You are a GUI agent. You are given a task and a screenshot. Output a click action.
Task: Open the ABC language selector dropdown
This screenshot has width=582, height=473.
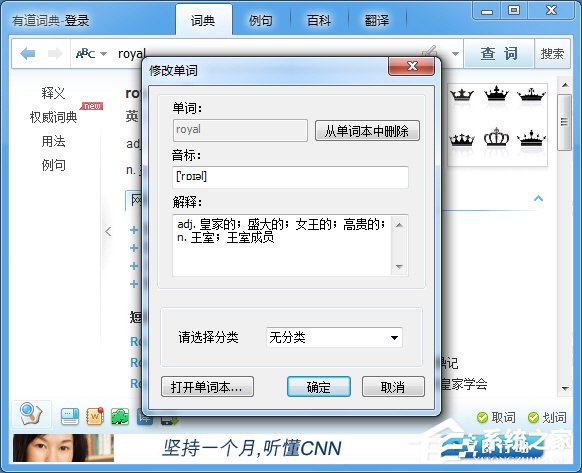(91, 54)
